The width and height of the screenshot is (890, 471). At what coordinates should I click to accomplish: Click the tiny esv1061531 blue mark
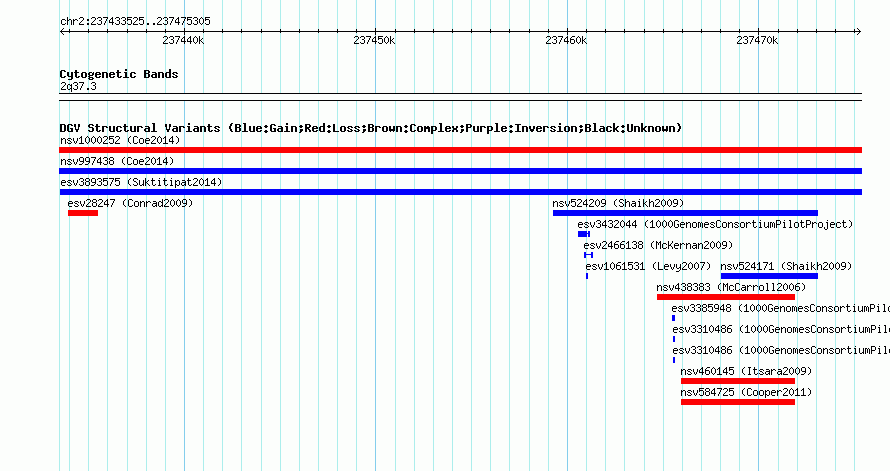[587, 276]
